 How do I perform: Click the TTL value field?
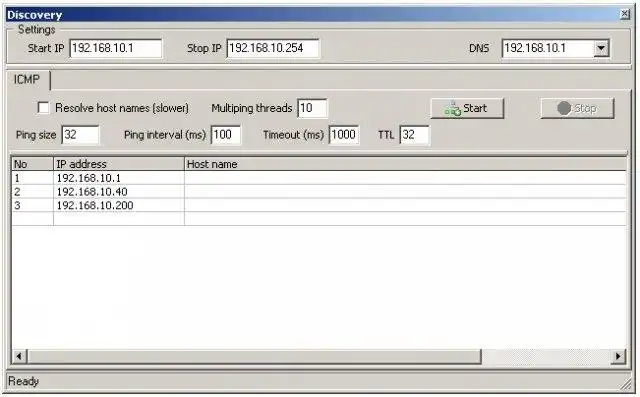tap(414, 135)
